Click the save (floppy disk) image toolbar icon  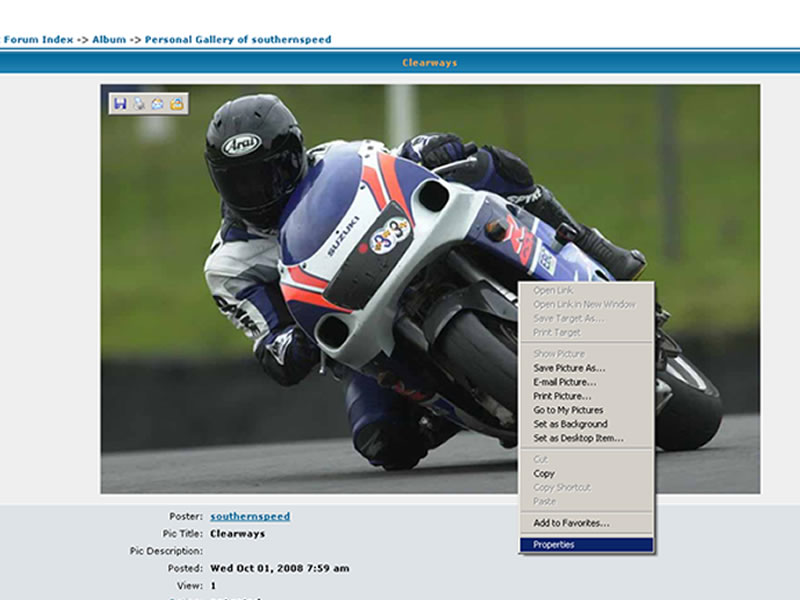[120, 103]
